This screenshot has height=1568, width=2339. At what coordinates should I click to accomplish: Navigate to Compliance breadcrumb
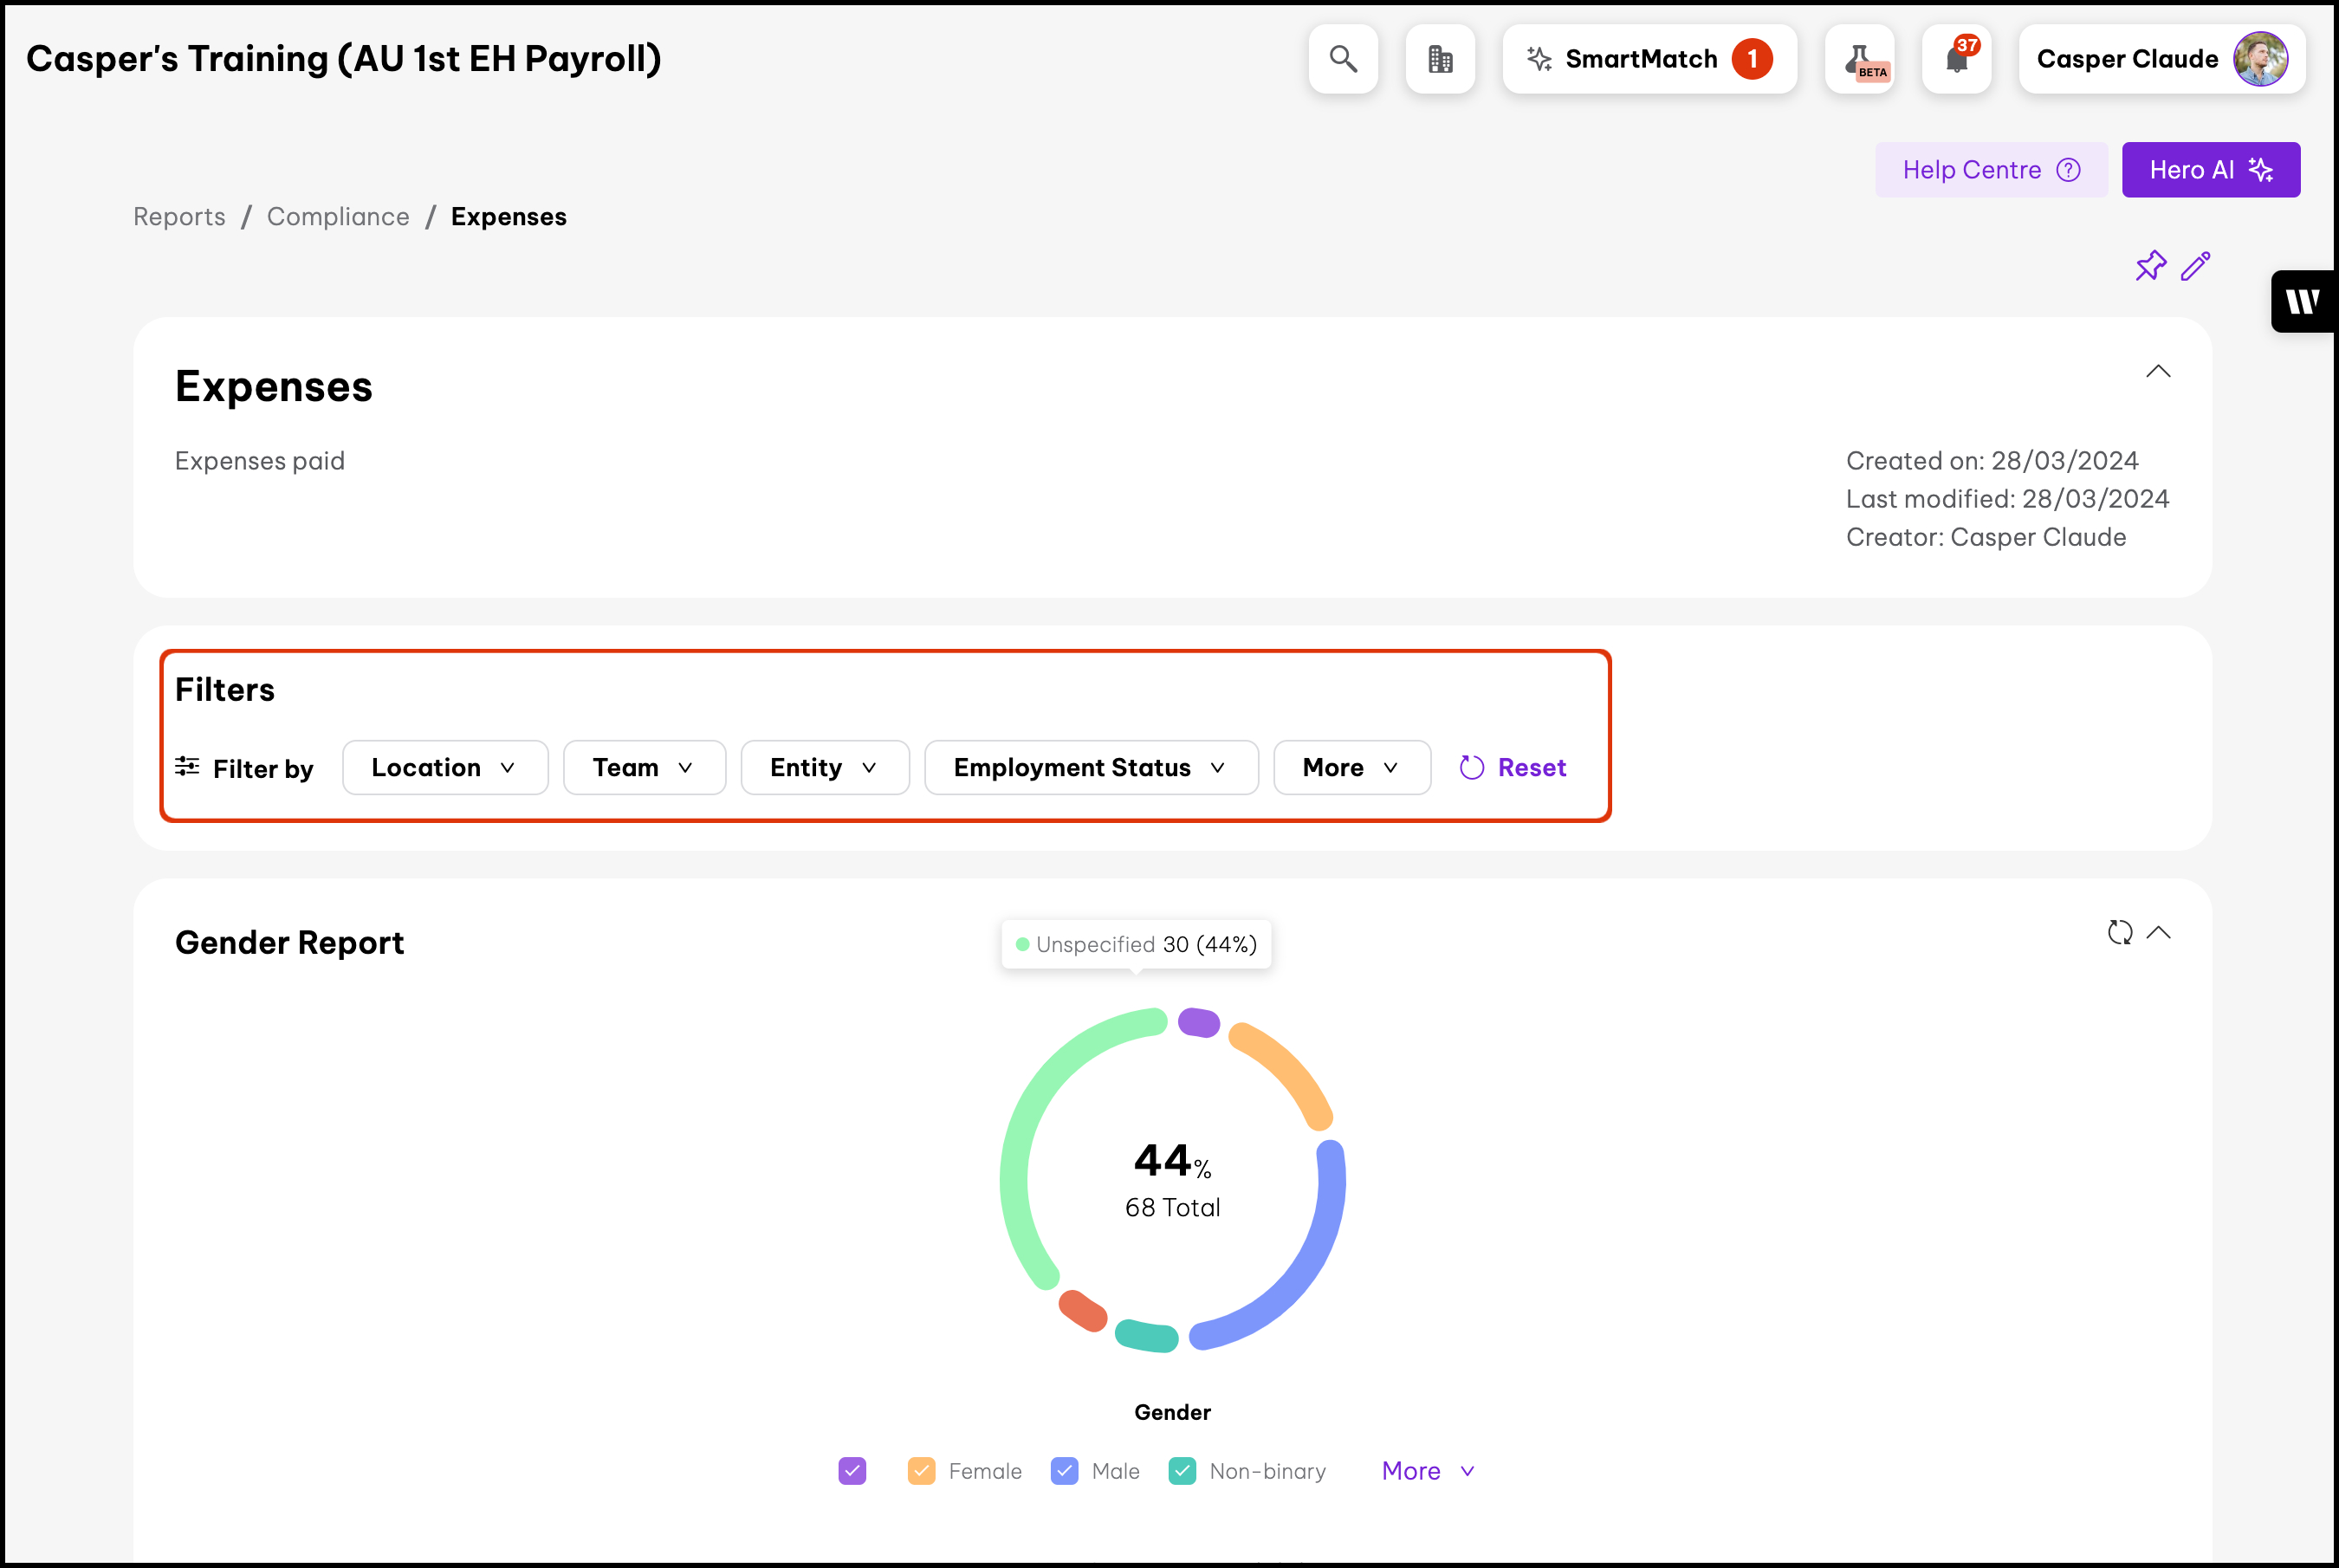tap(338, 217)
